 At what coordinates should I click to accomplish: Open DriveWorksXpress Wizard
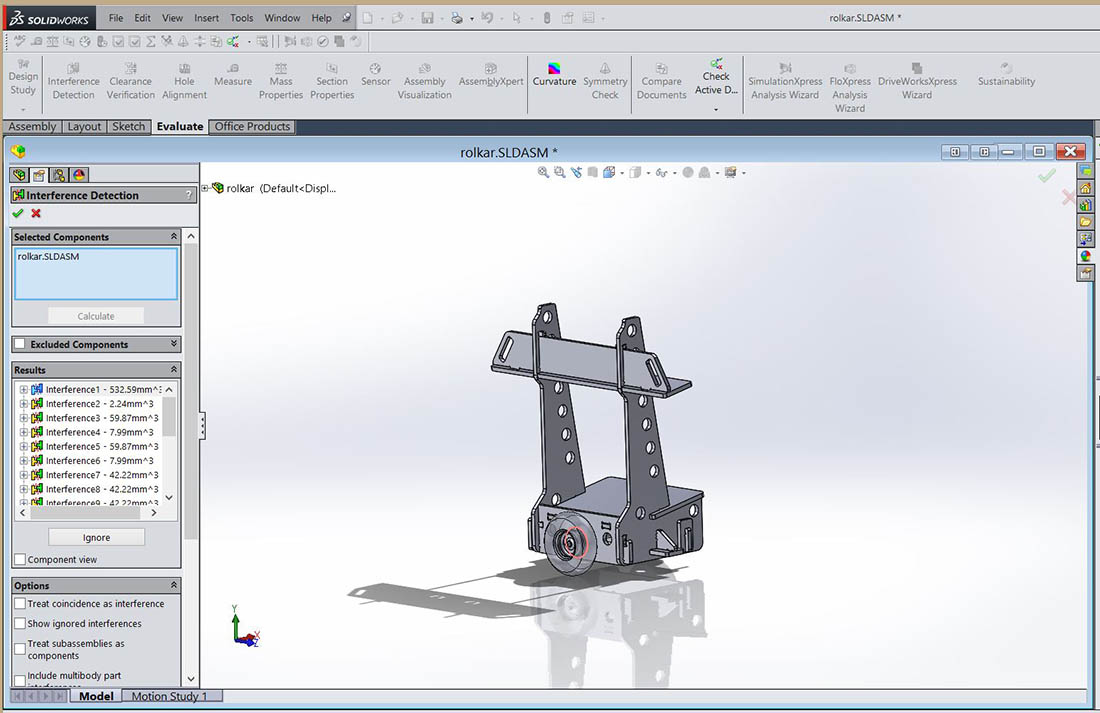pyautogui.click(x=917, y=81)
